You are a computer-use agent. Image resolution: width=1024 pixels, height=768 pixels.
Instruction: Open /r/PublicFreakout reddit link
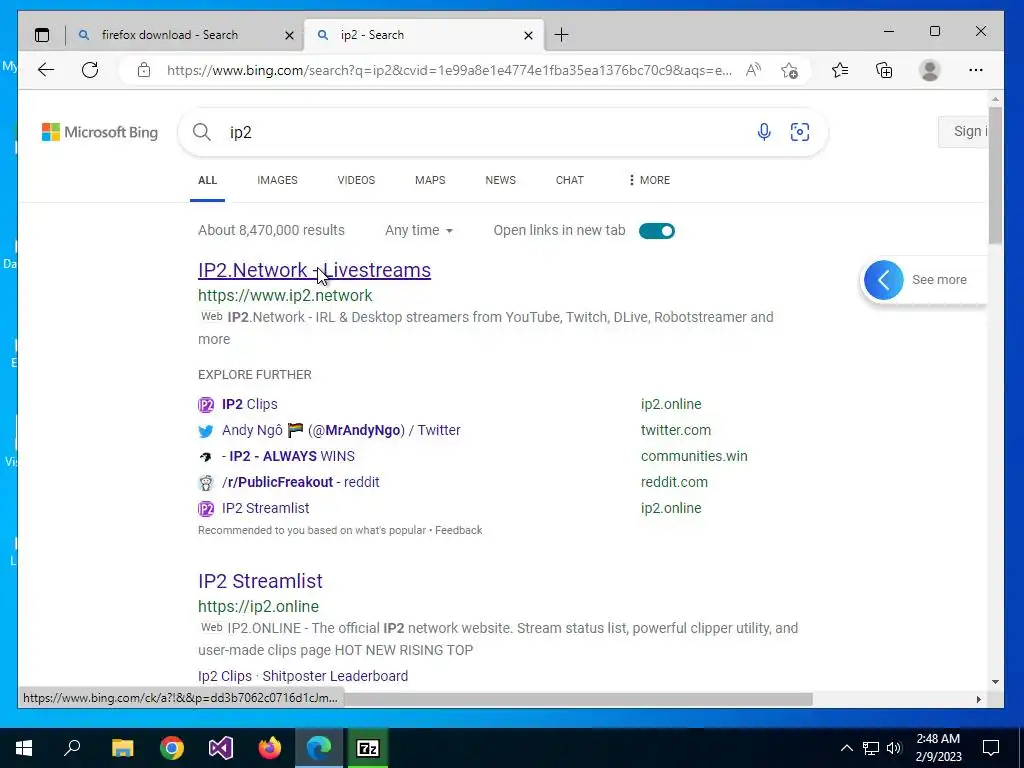(x=300, y=483)
